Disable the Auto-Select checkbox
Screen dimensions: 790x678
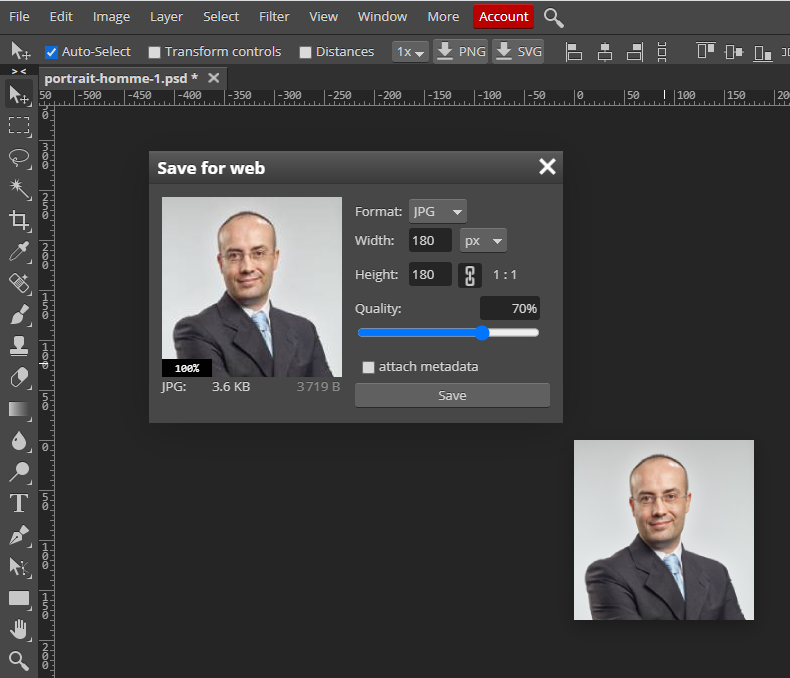tap(52, 52)
